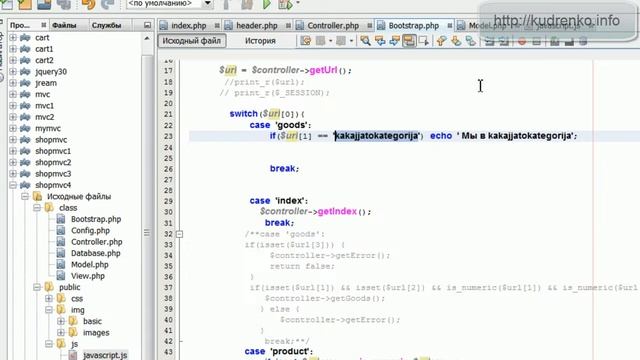
Task: Select Model.php in project tree
Action: point(90,265)
